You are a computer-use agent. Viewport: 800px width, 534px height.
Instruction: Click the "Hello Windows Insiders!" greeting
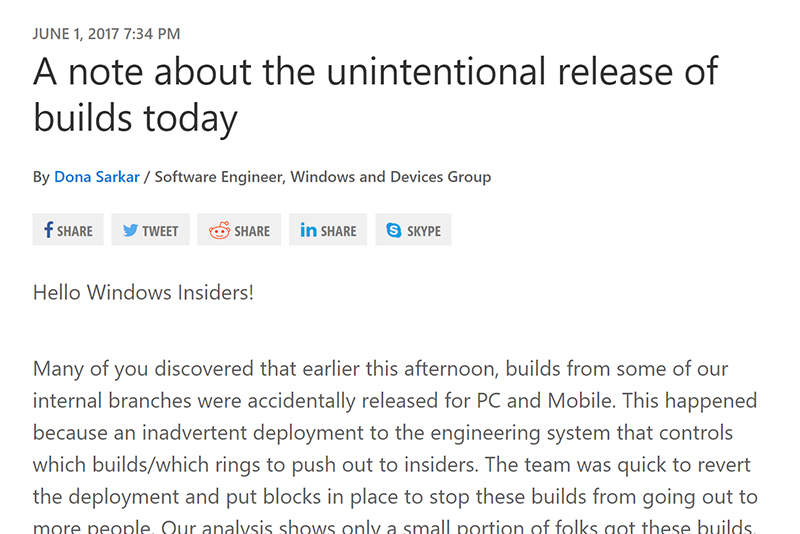[x=143, y=293]
